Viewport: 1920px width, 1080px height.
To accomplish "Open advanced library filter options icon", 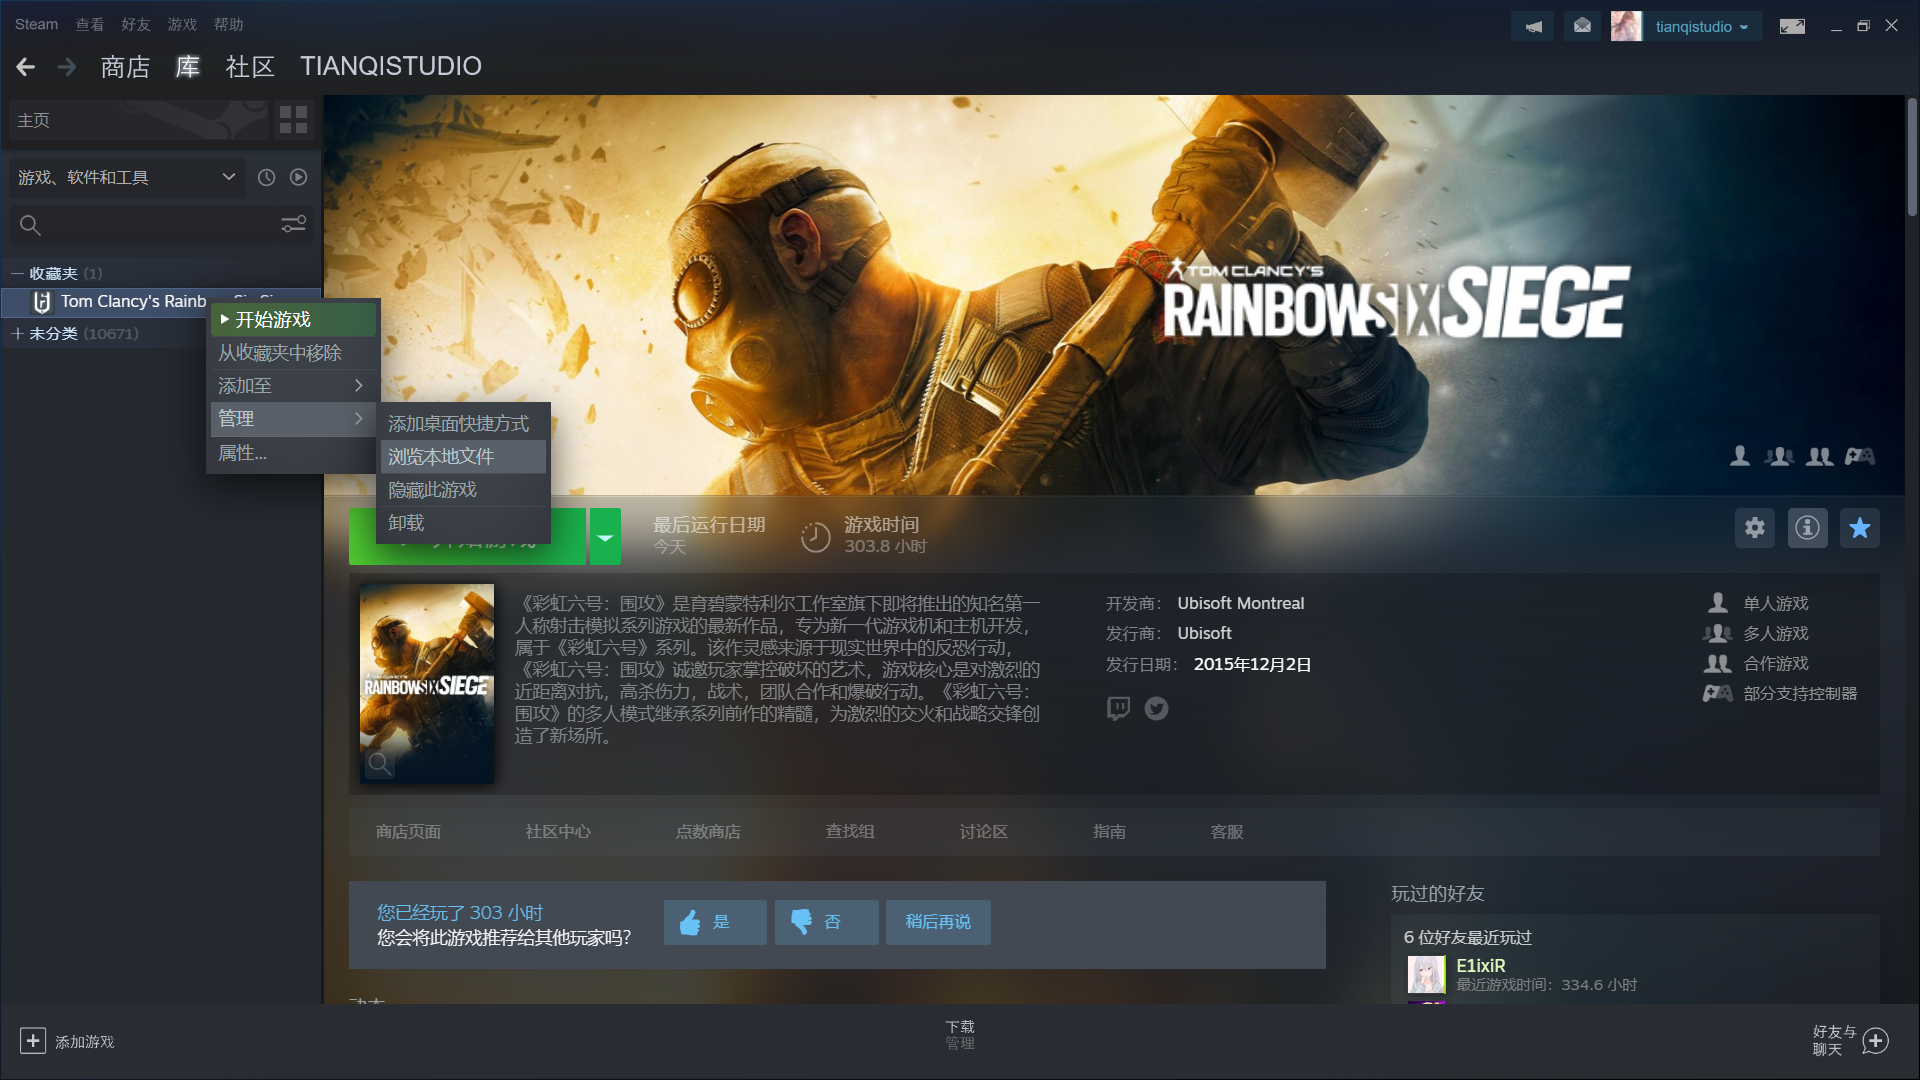I will [293, 225].
